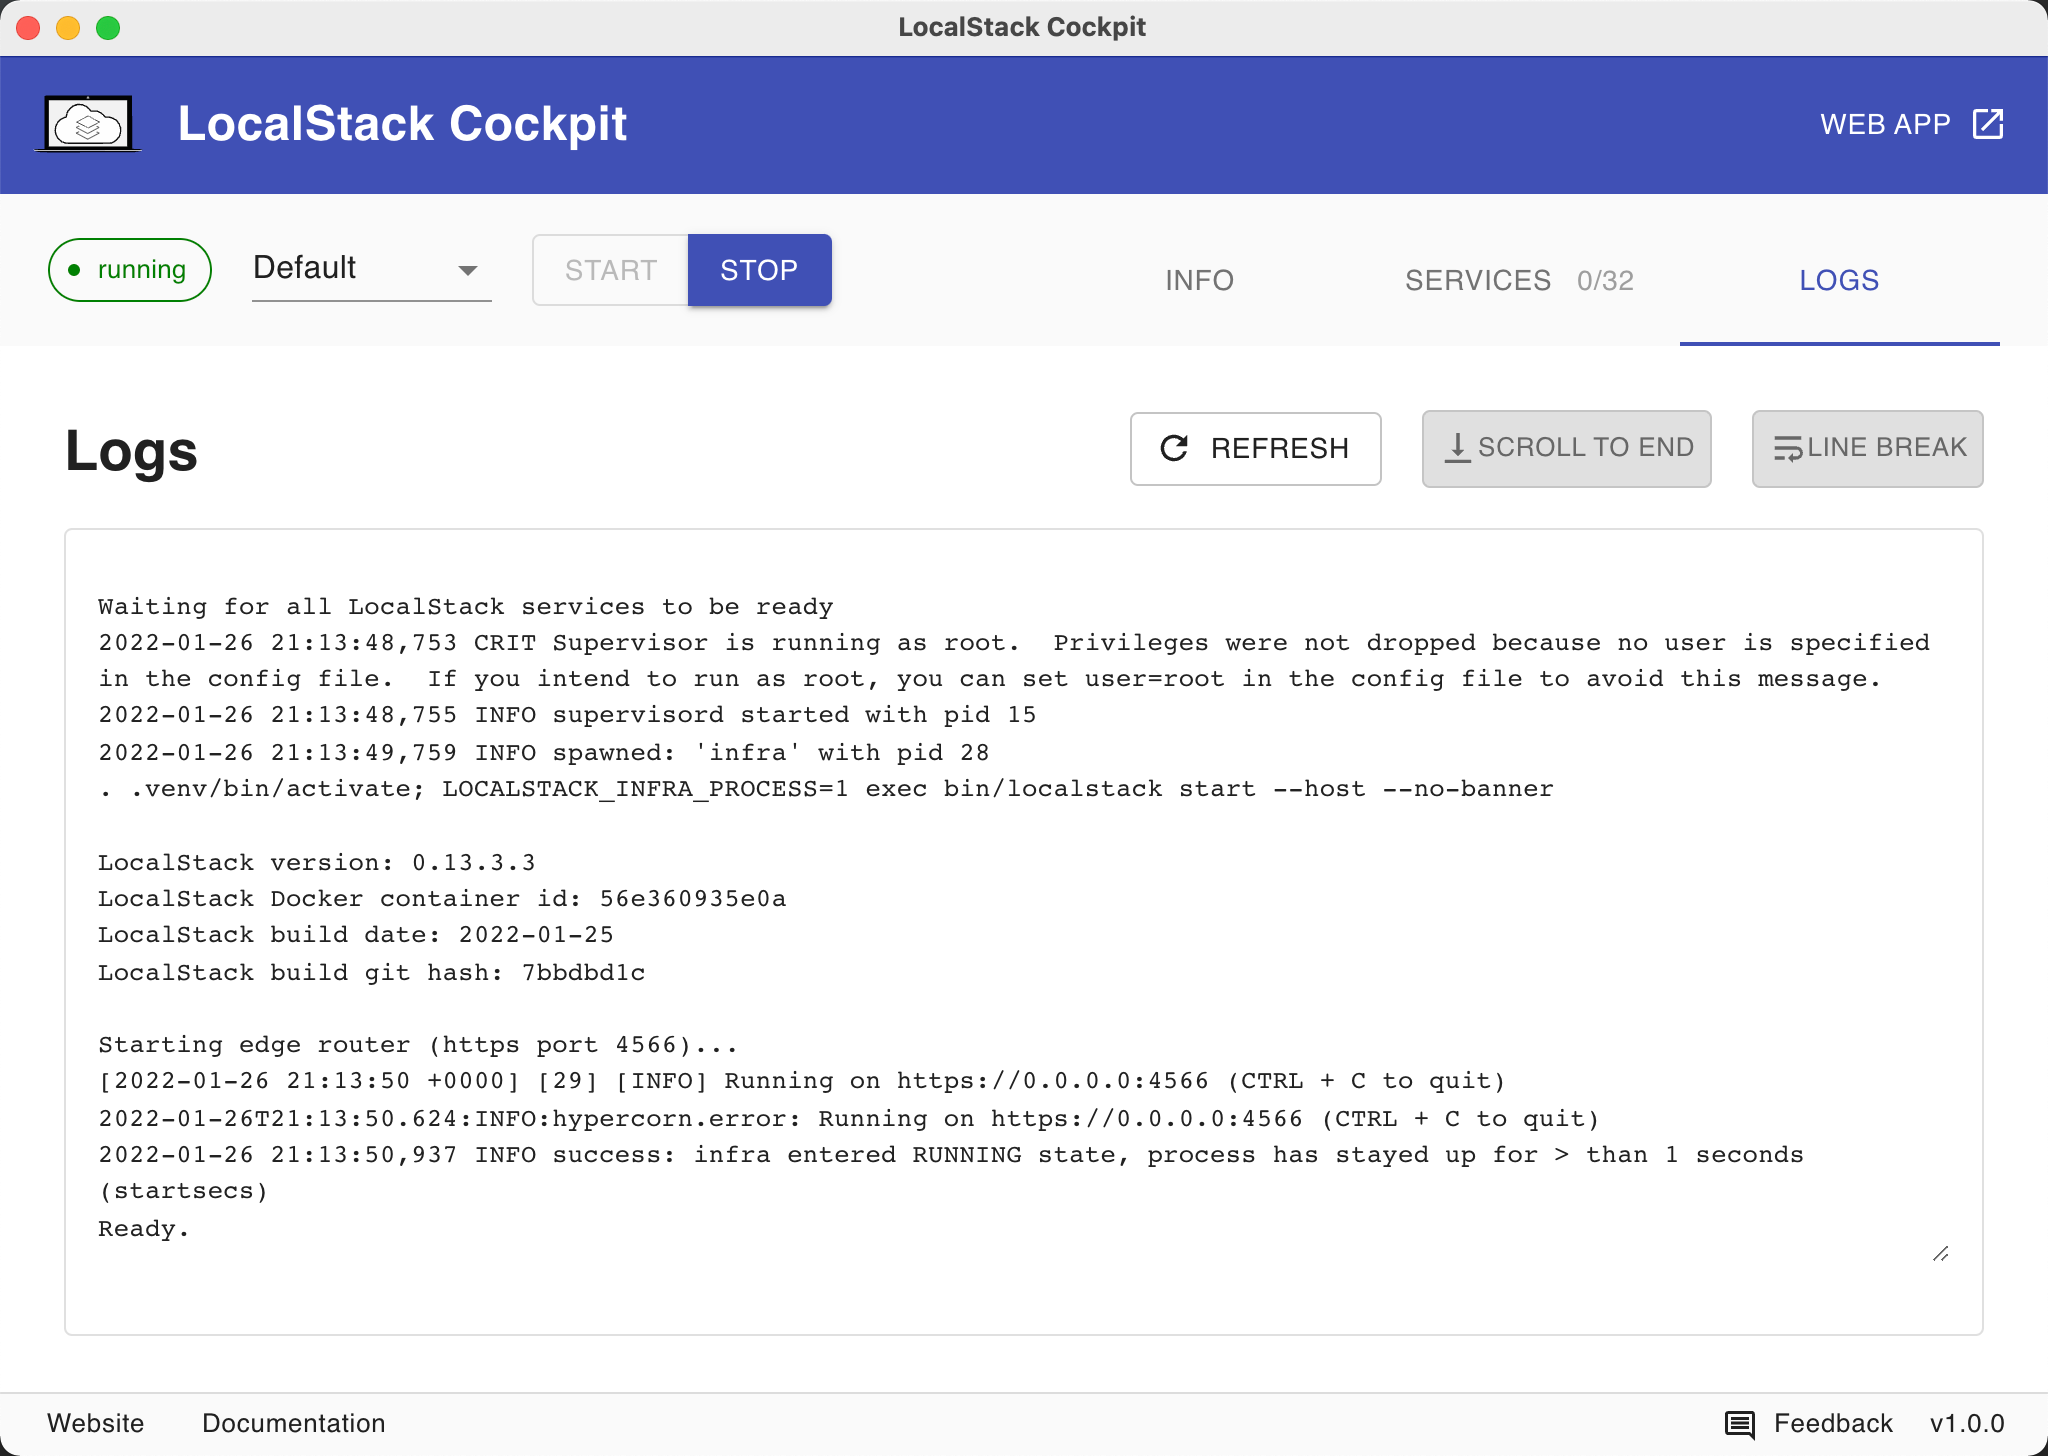
Task: Click the LocalStack laptop cloud logo
Action: tap(88, 124)
